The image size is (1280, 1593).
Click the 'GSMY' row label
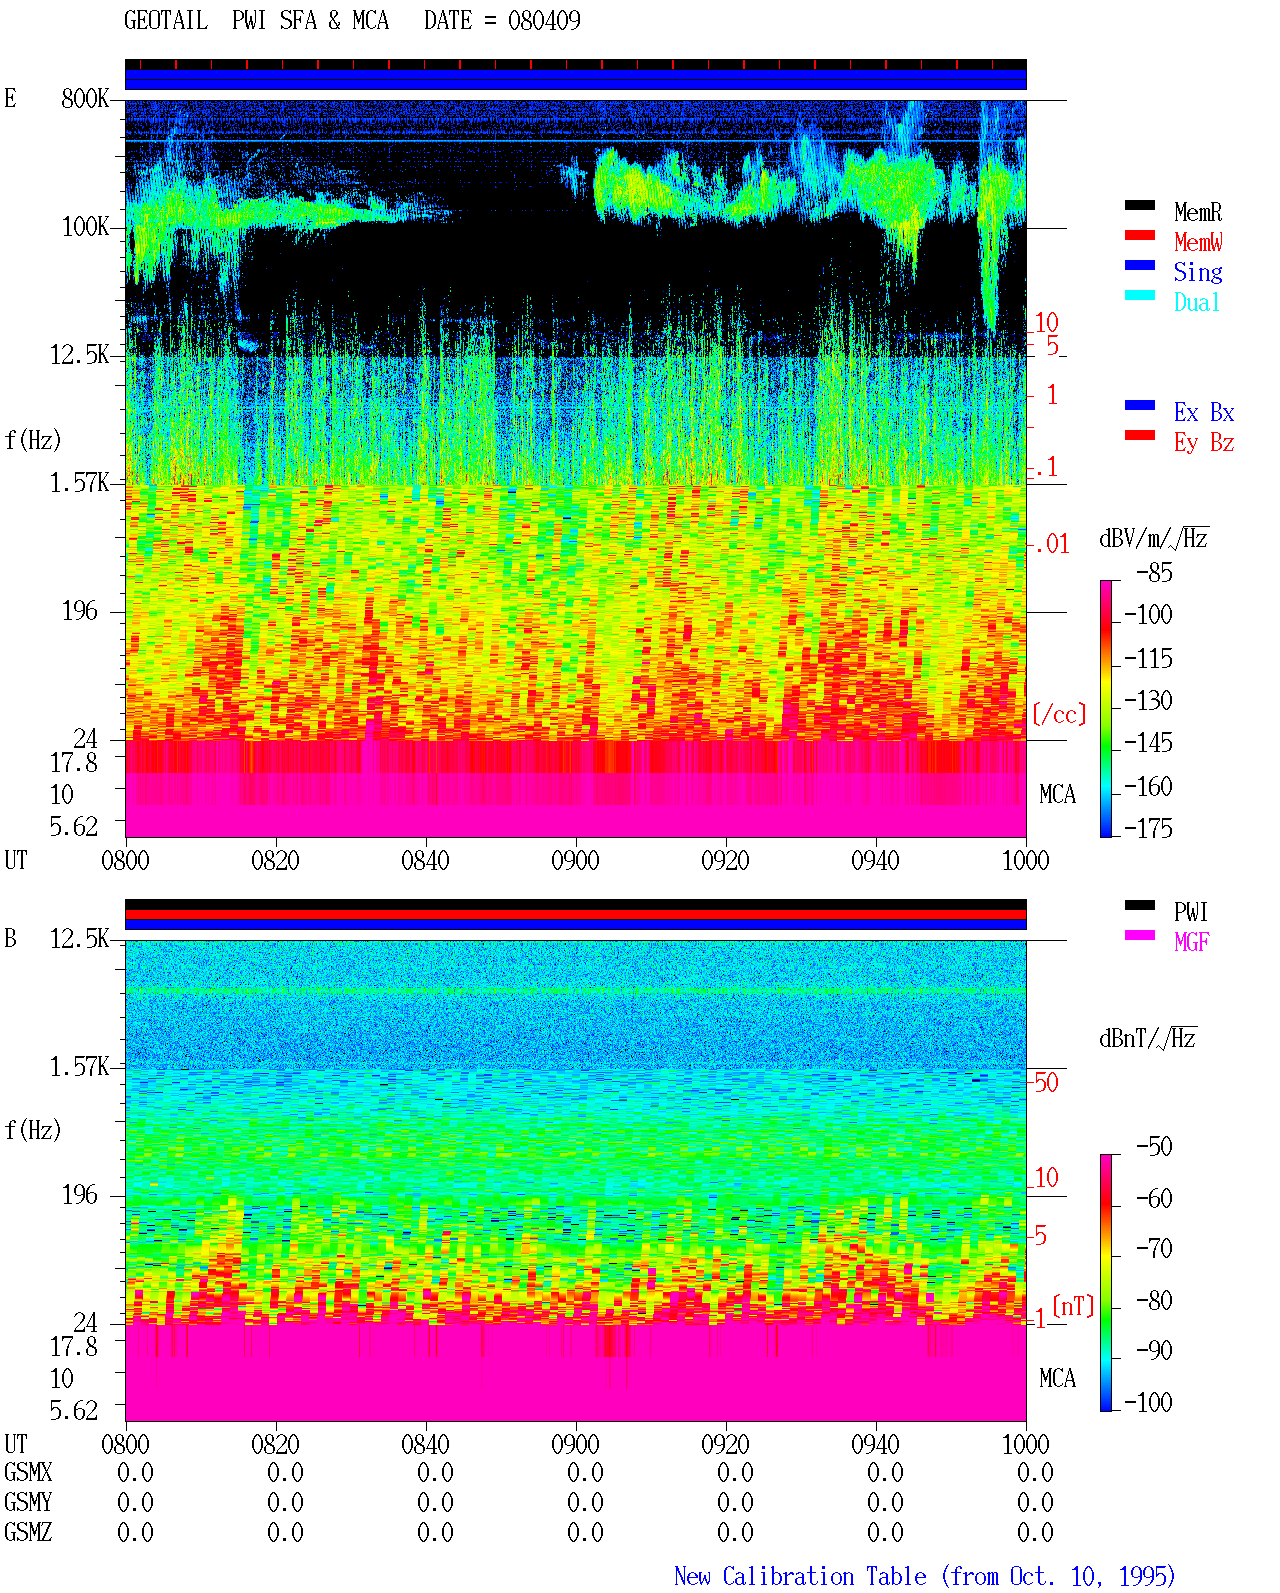click(28, 1502)
